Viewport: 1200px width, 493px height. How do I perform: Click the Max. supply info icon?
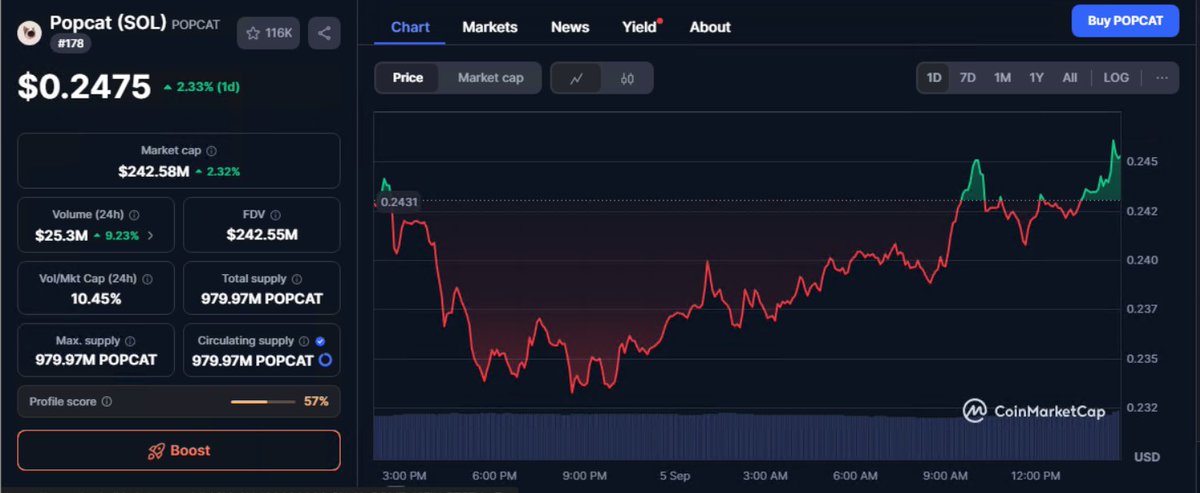(x=130, y=341)
